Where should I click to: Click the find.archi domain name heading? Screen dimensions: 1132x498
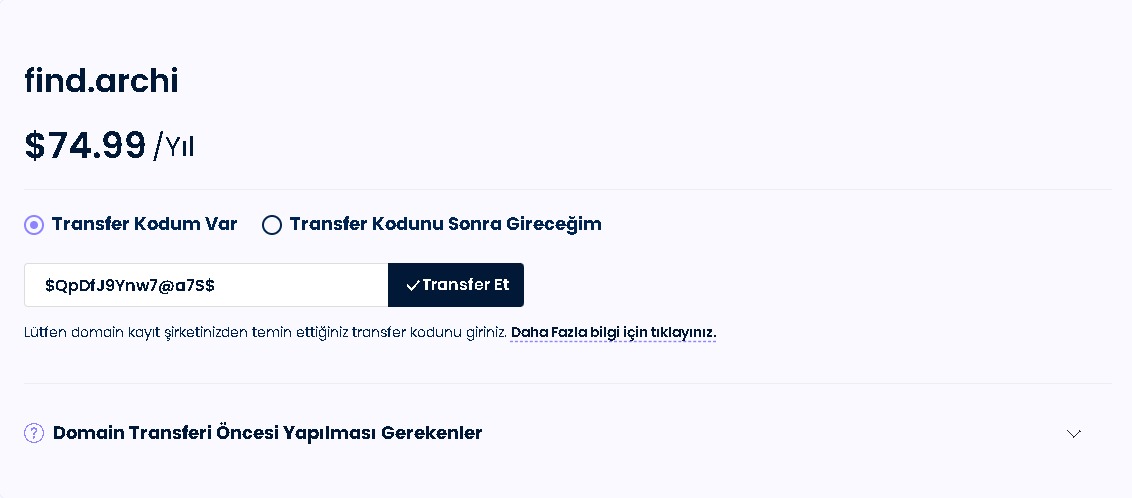101,81
